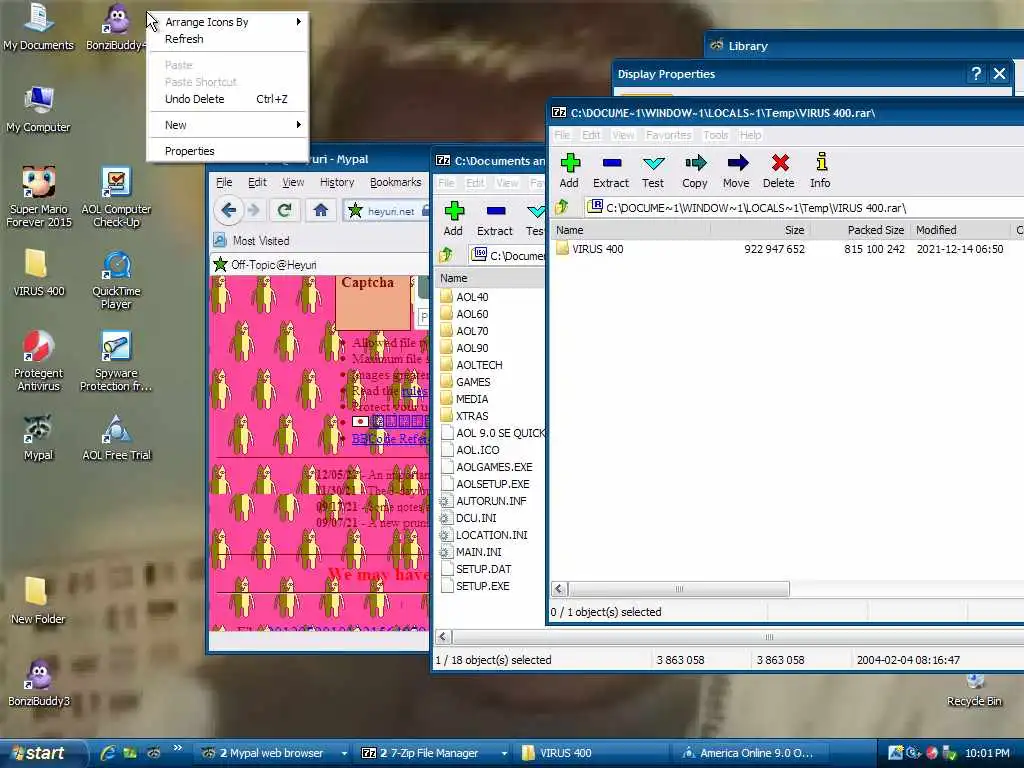Select AOL Free Trial desktop icon
The image size is (1024, 768).
[116, 438]
